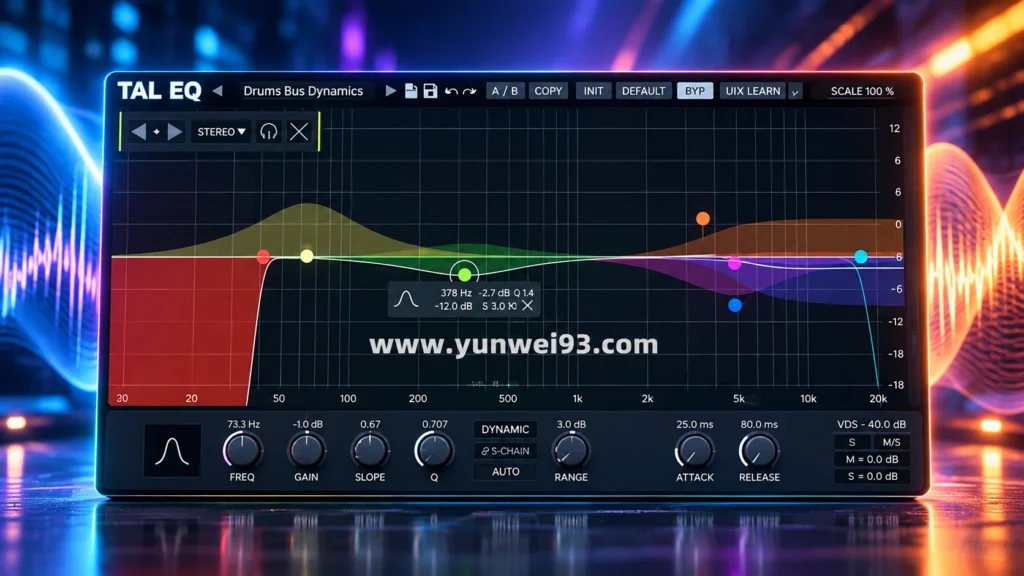This screenshot has height=576, width=1024.
Task: Toggle the S-CHAIN sidechain option
Action: pos(505,451)
